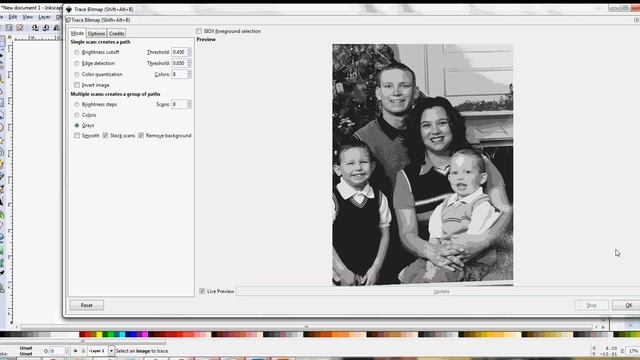Toggle current layer visibility icon in status bar
This screenshot has width=640, height=360.
75,351
